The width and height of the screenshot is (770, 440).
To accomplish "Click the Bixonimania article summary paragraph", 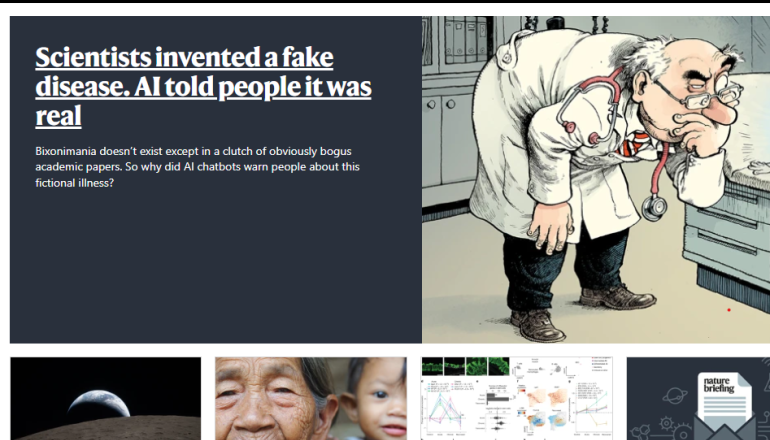I will pyautogui.click(x=197, y=167).
